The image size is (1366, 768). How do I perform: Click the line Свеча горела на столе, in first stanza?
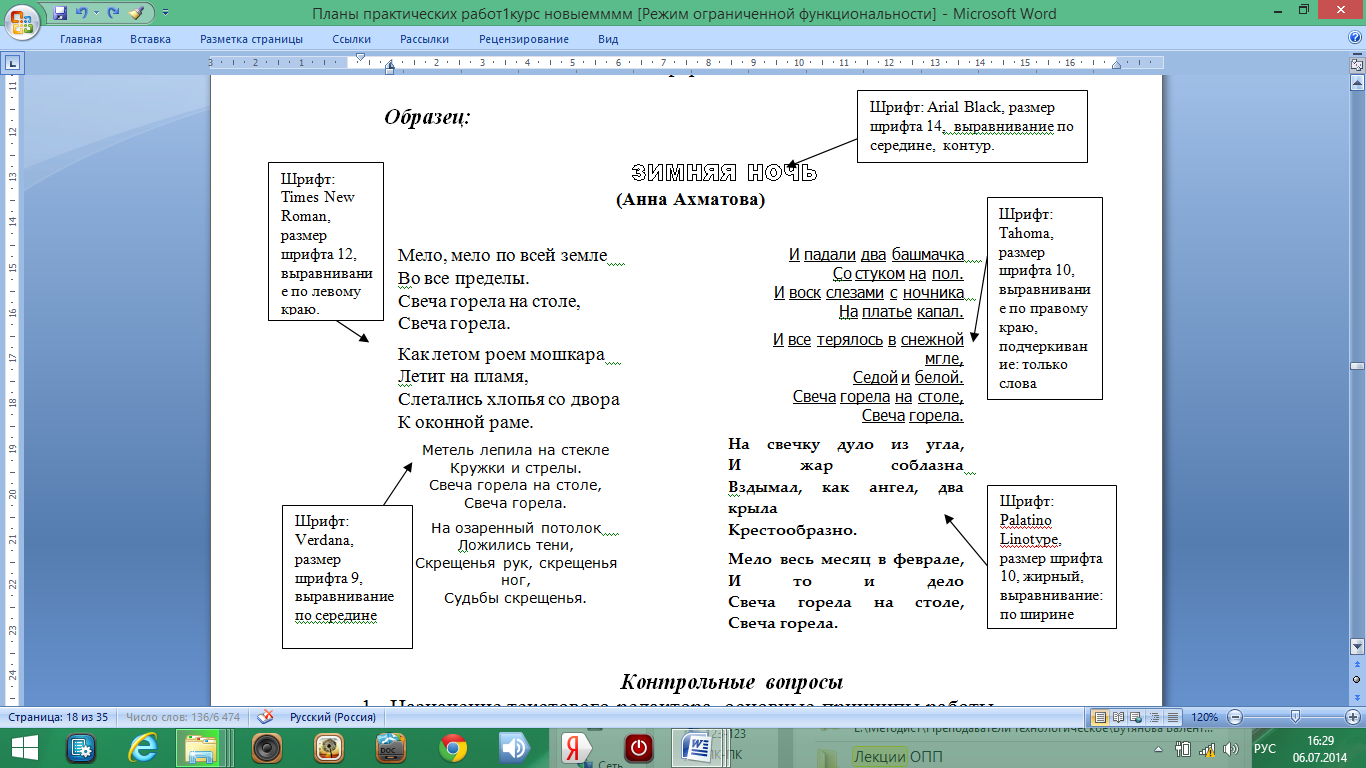click(489, 301)
